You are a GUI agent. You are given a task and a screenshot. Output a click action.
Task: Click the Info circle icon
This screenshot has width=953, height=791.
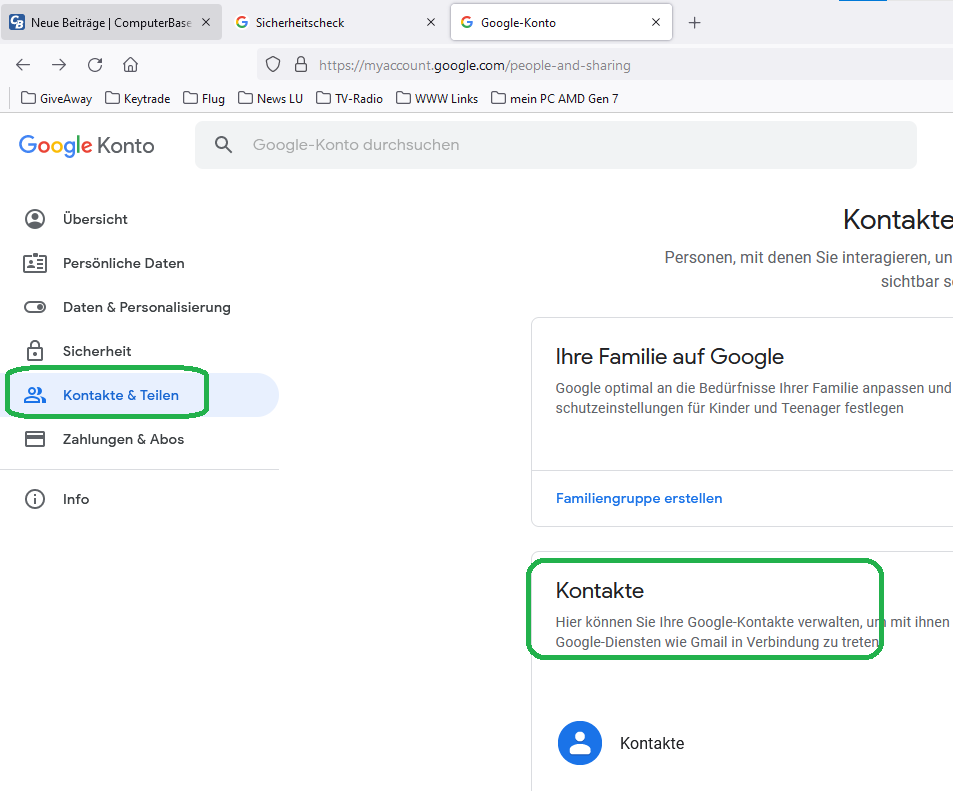pos(35,499)
